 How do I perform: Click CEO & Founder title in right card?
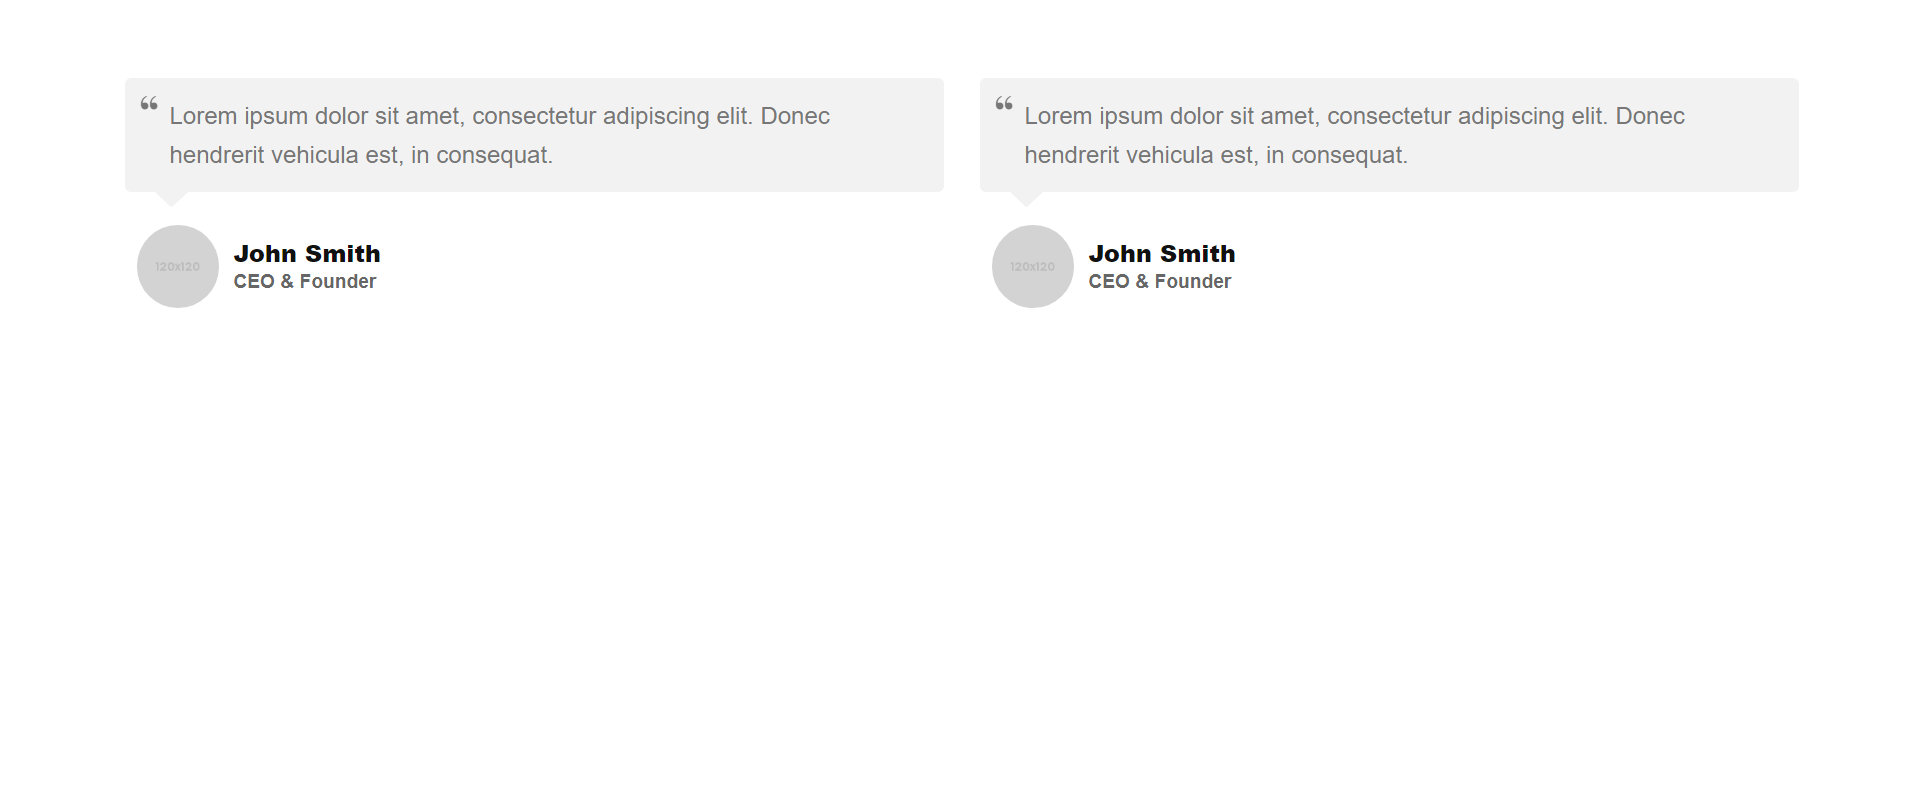click(1160, 282)
